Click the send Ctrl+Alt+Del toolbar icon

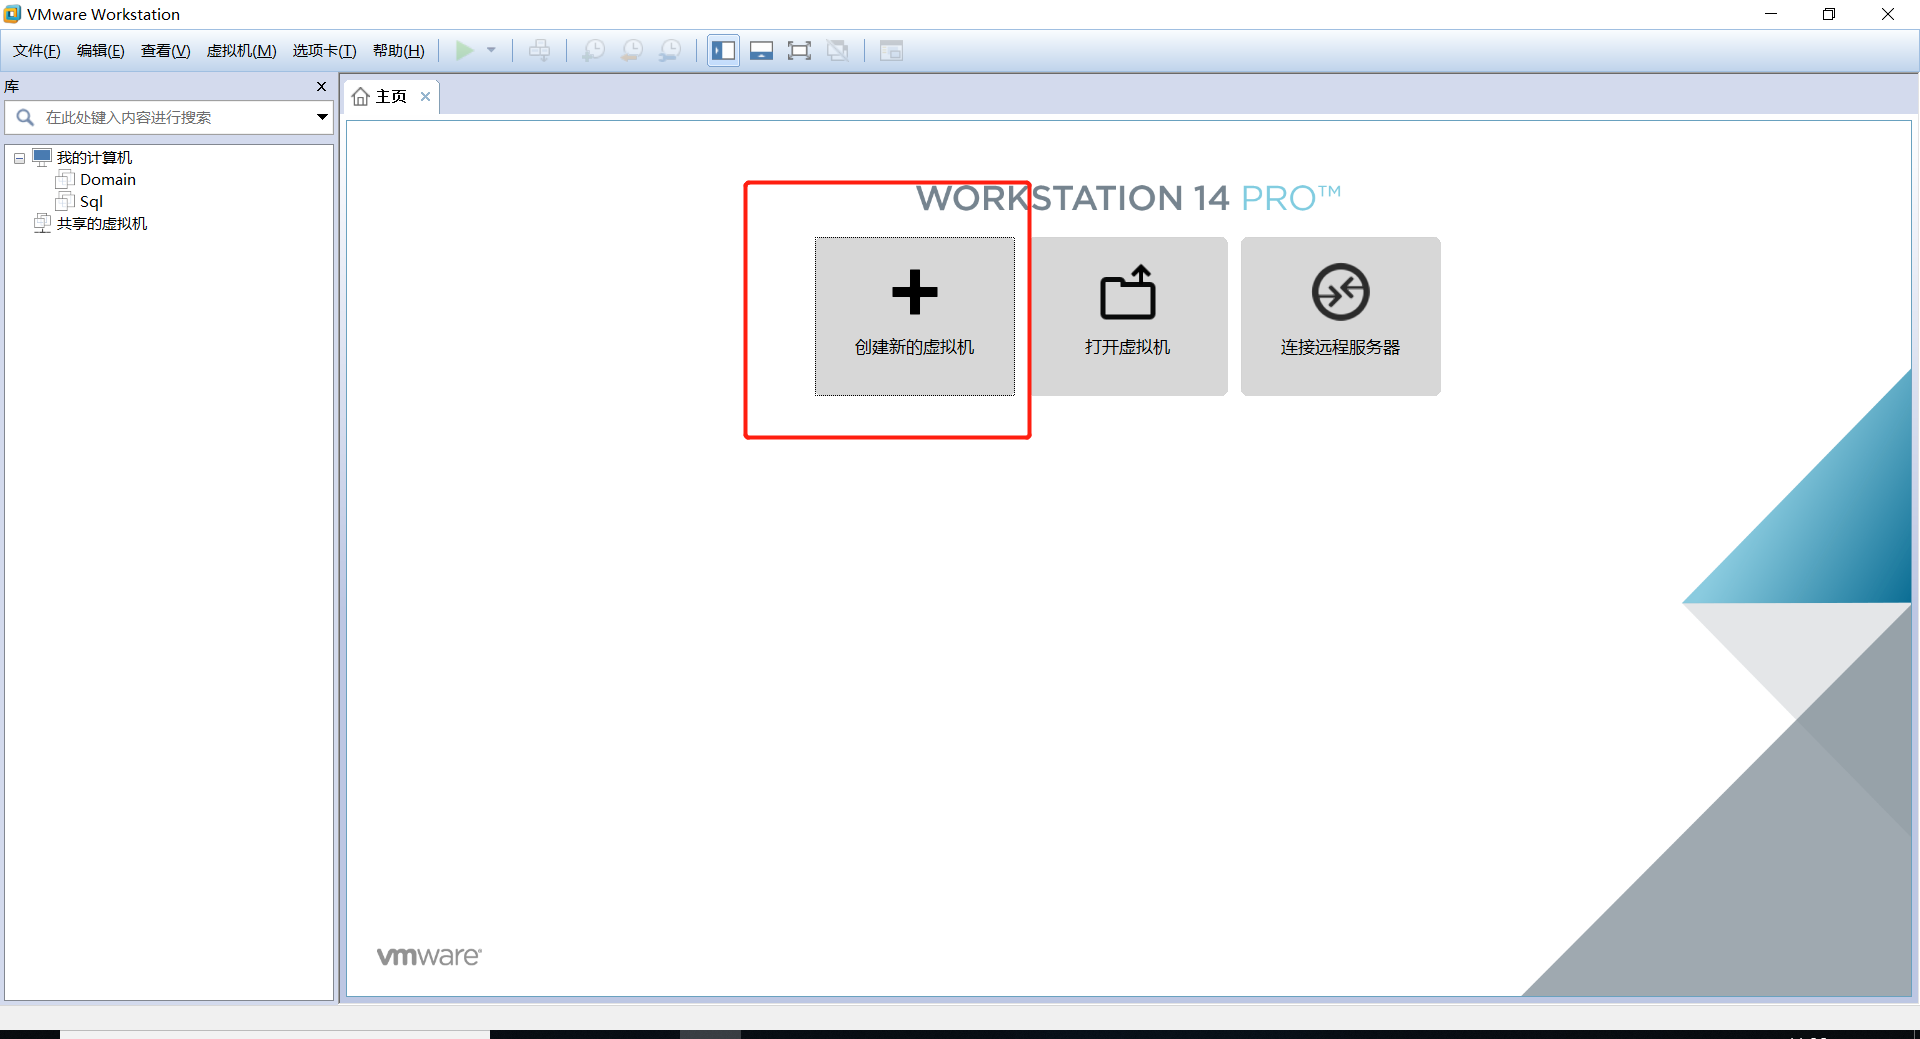tap(540, 51)
